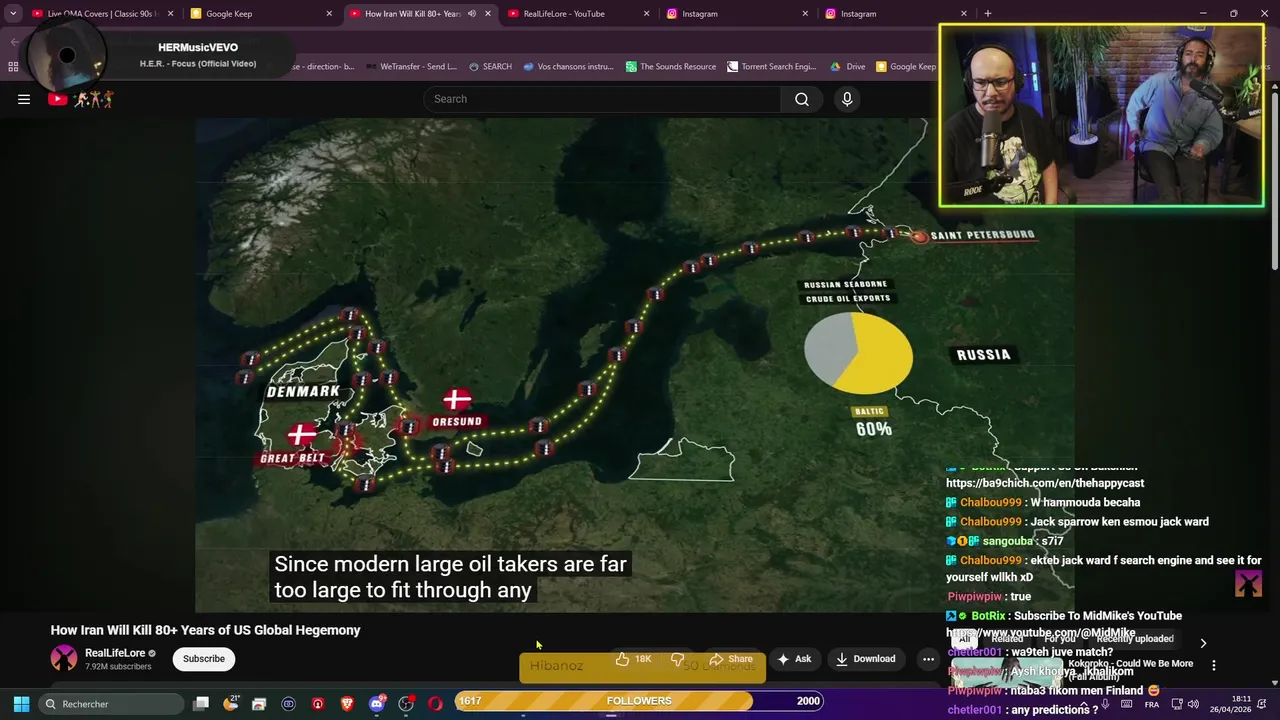Dislike the video with thumbs-down icon
The image size is (1280, 720).
[677, 659]
